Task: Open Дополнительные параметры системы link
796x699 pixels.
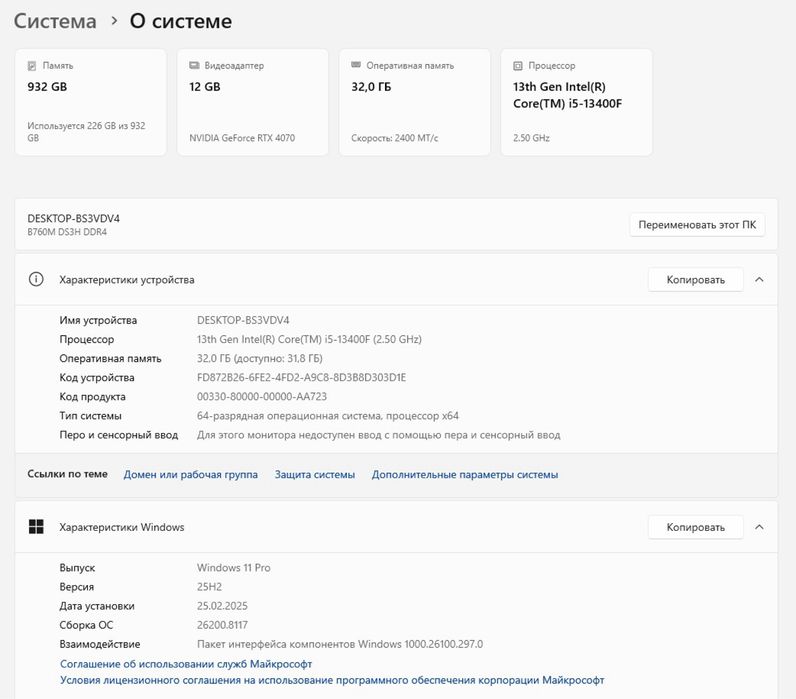Action: coord(465,475)
